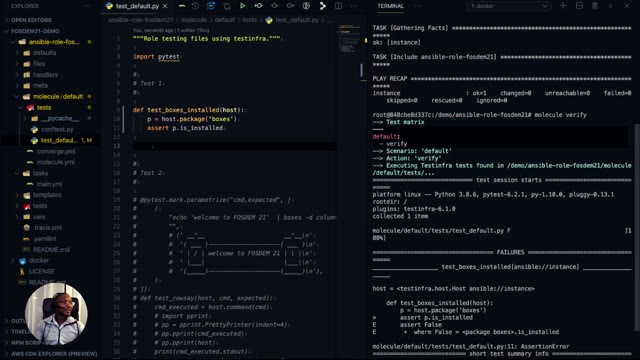Select the vars folder in explorer

[x=39, y=217]
